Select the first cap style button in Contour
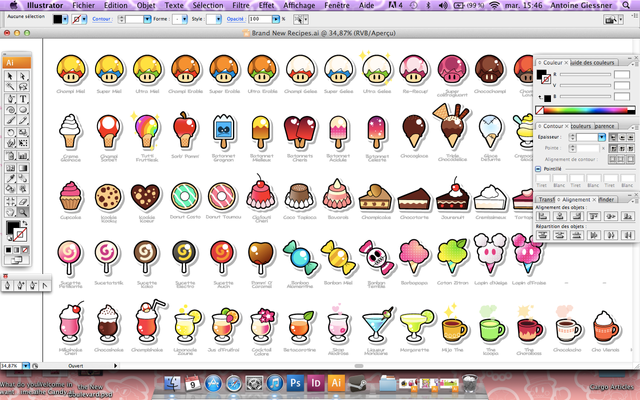 pos(612,136)
